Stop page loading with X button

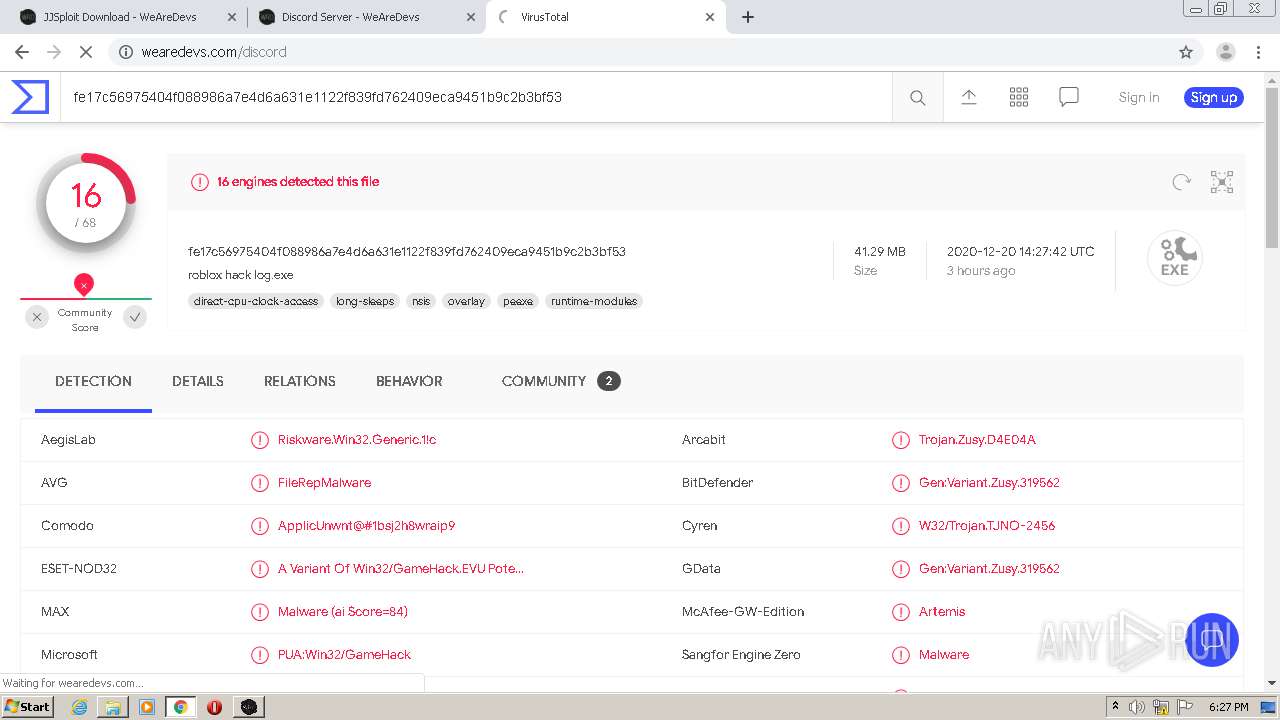click(85, 52)
